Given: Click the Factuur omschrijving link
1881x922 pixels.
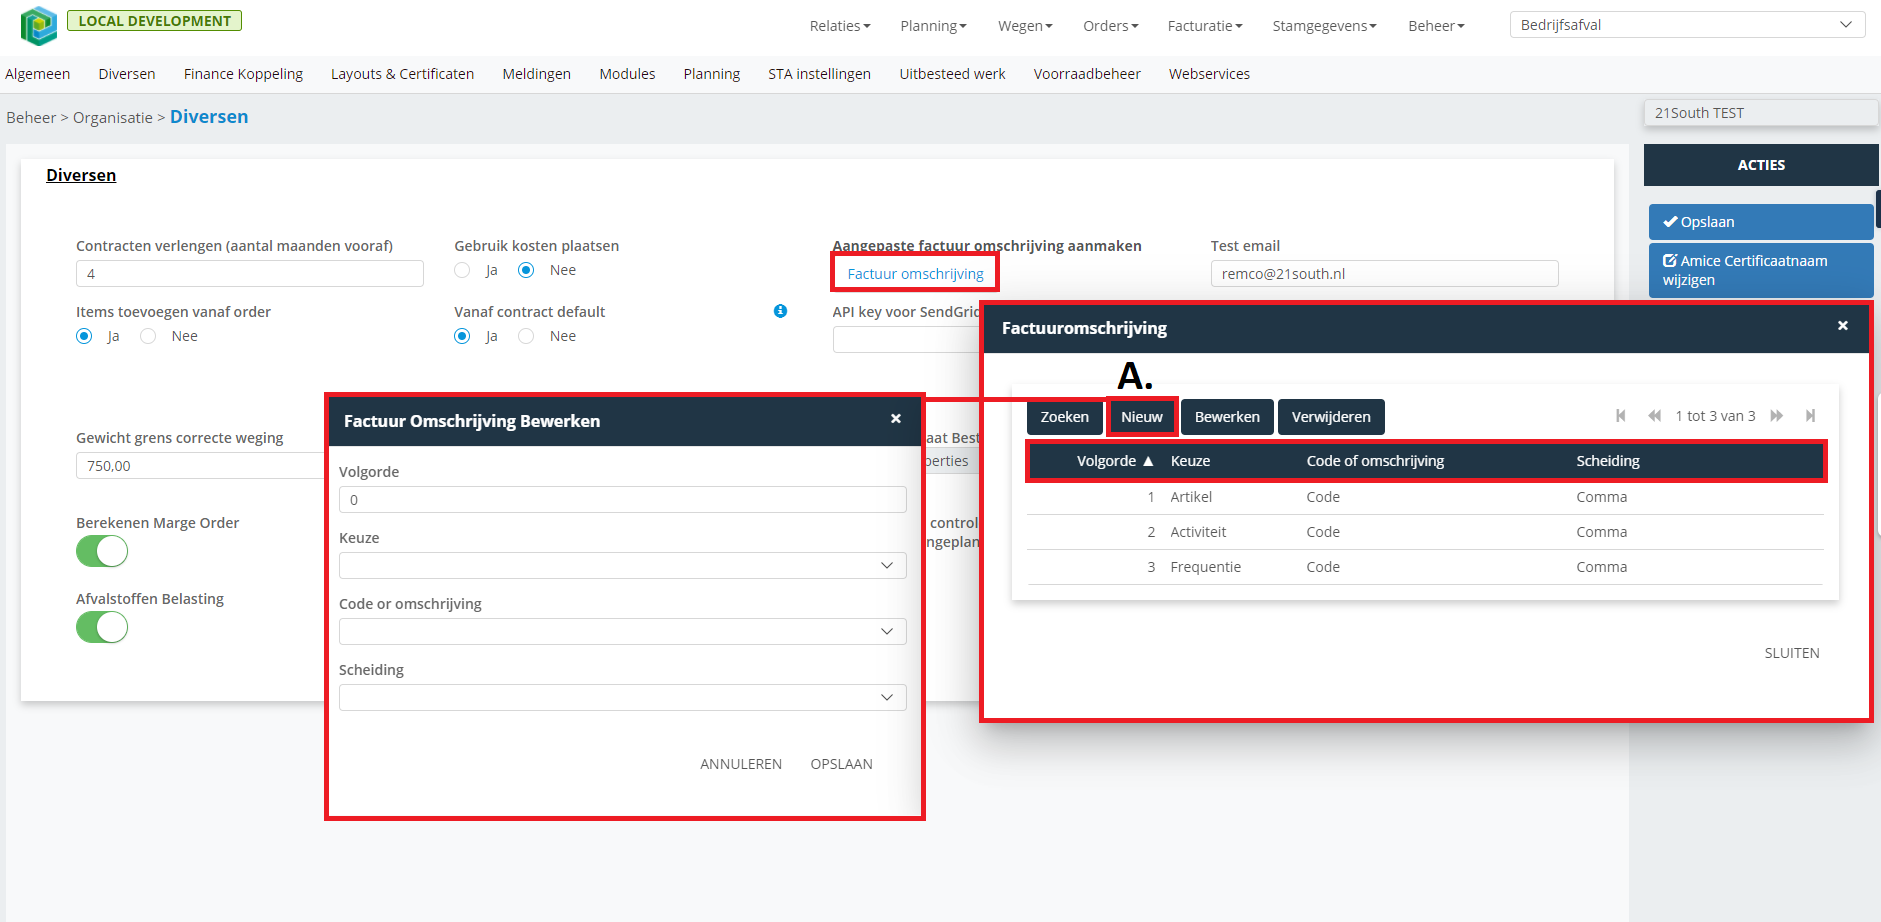Looking at the screenshot, I should (x=915, y=274).
